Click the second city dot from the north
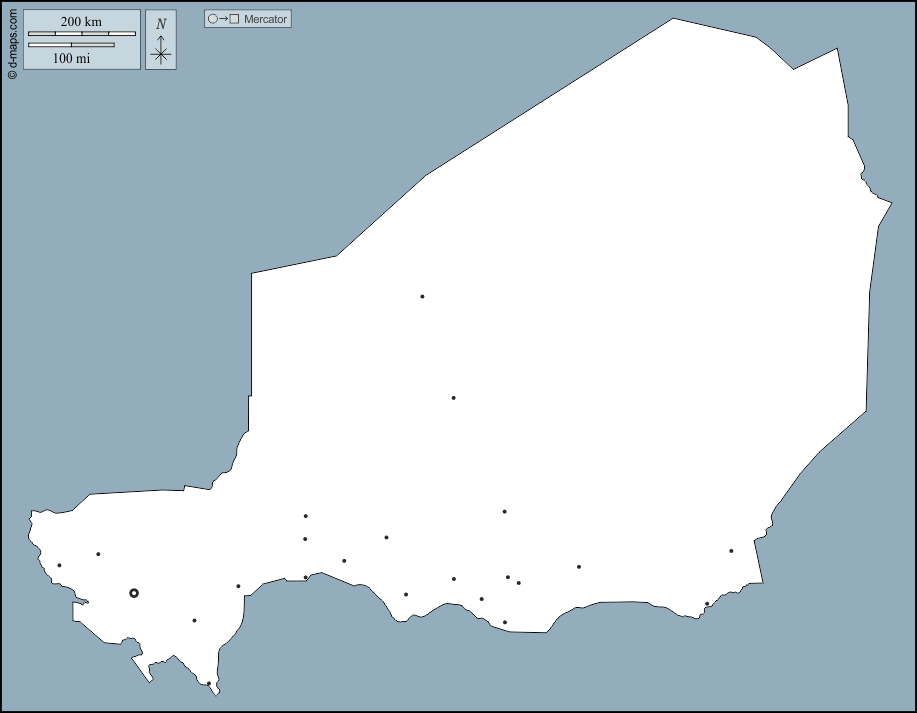The width and height of the screenshot is (917, 713). 453,398
